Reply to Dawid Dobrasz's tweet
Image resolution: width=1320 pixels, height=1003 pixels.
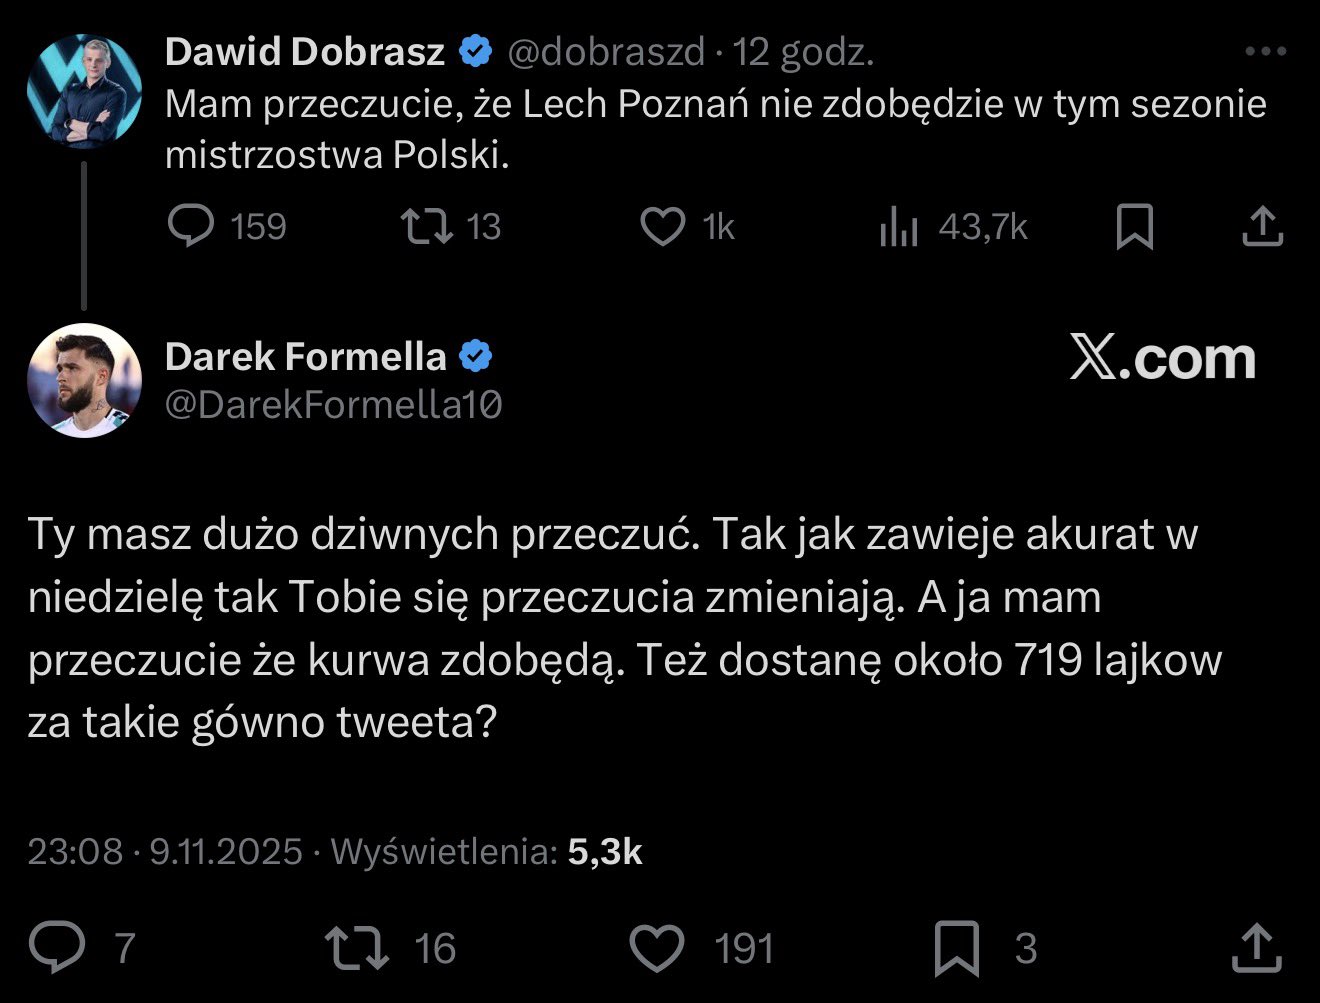[x=191, y=226]
